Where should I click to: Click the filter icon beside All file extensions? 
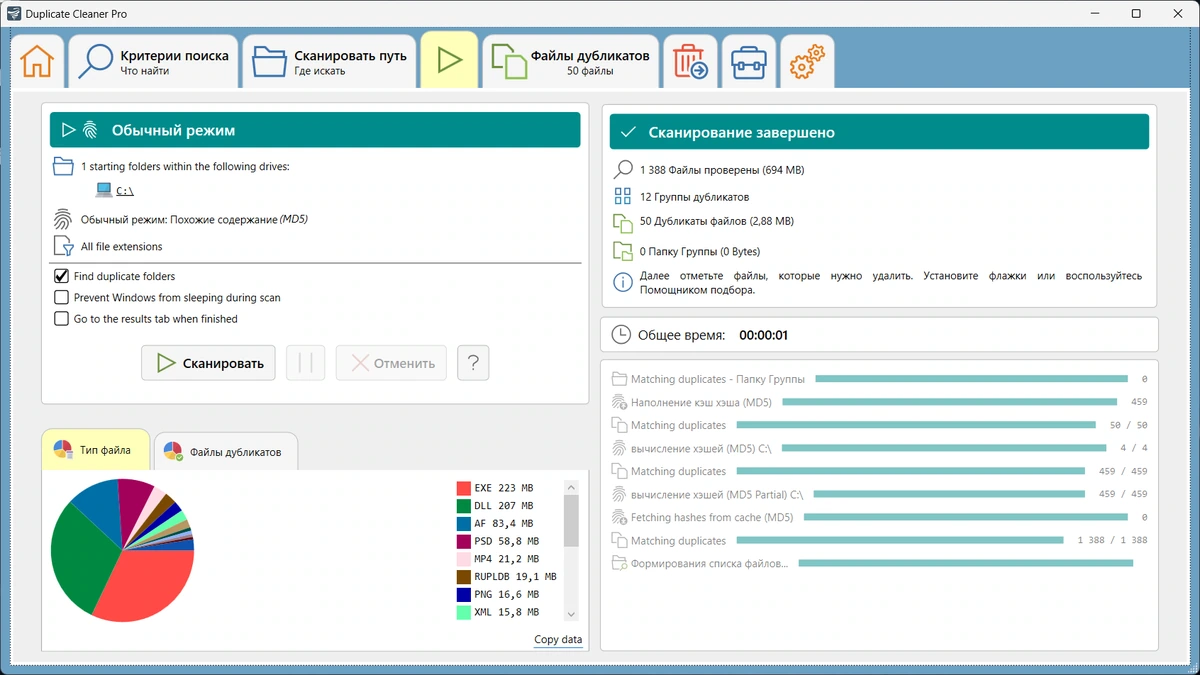[x=63, y=246]
